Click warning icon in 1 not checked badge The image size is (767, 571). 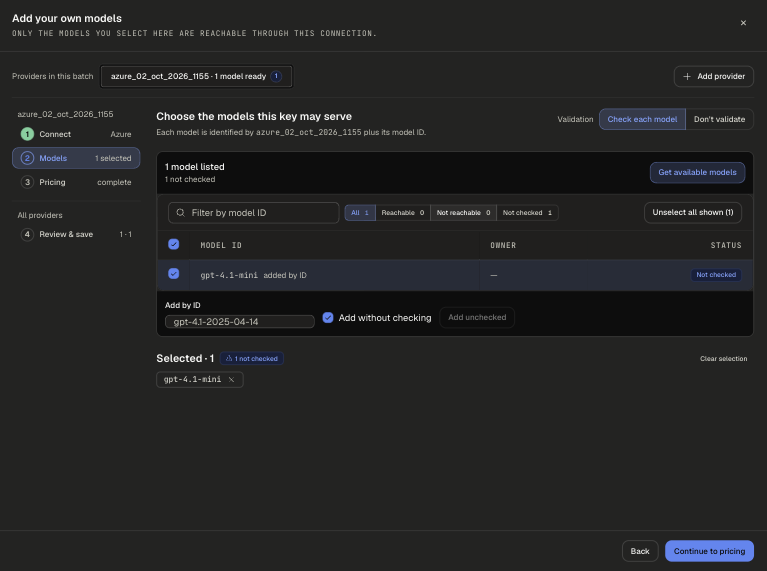[229, 358]
